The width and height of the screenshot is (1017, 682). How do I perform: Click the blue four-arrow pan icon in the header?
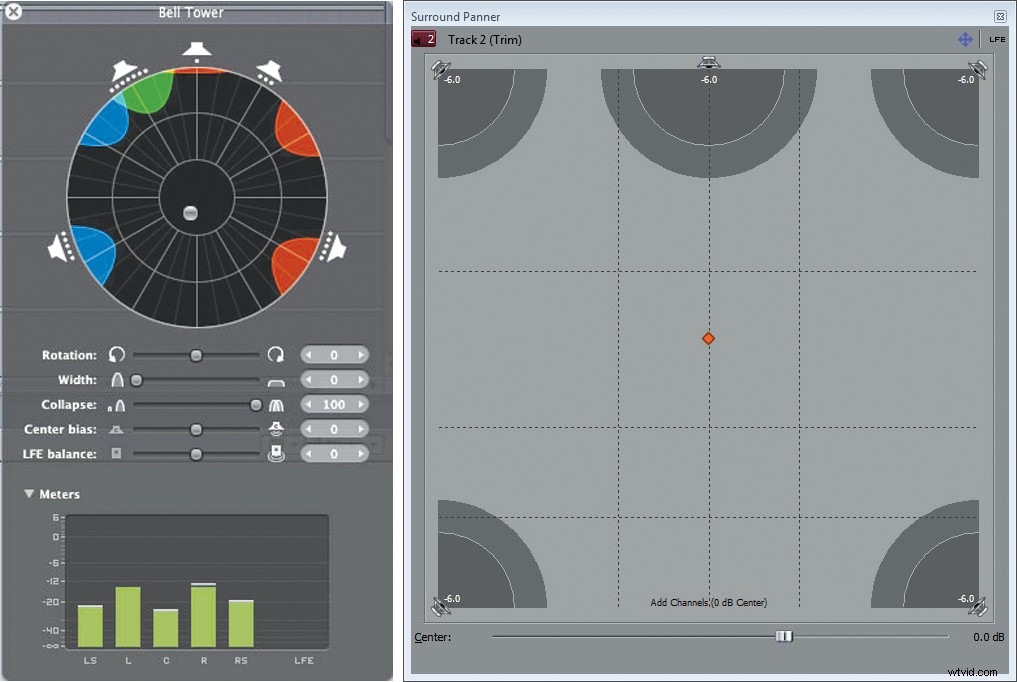pyautogui.click(x=965, y=38)
